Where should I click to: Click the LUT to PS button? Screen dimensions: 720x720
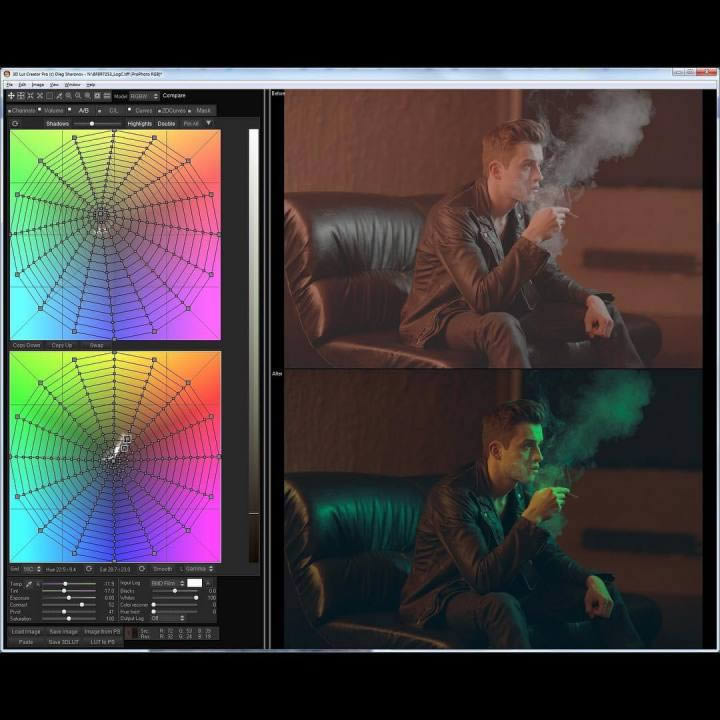(102, 642)
